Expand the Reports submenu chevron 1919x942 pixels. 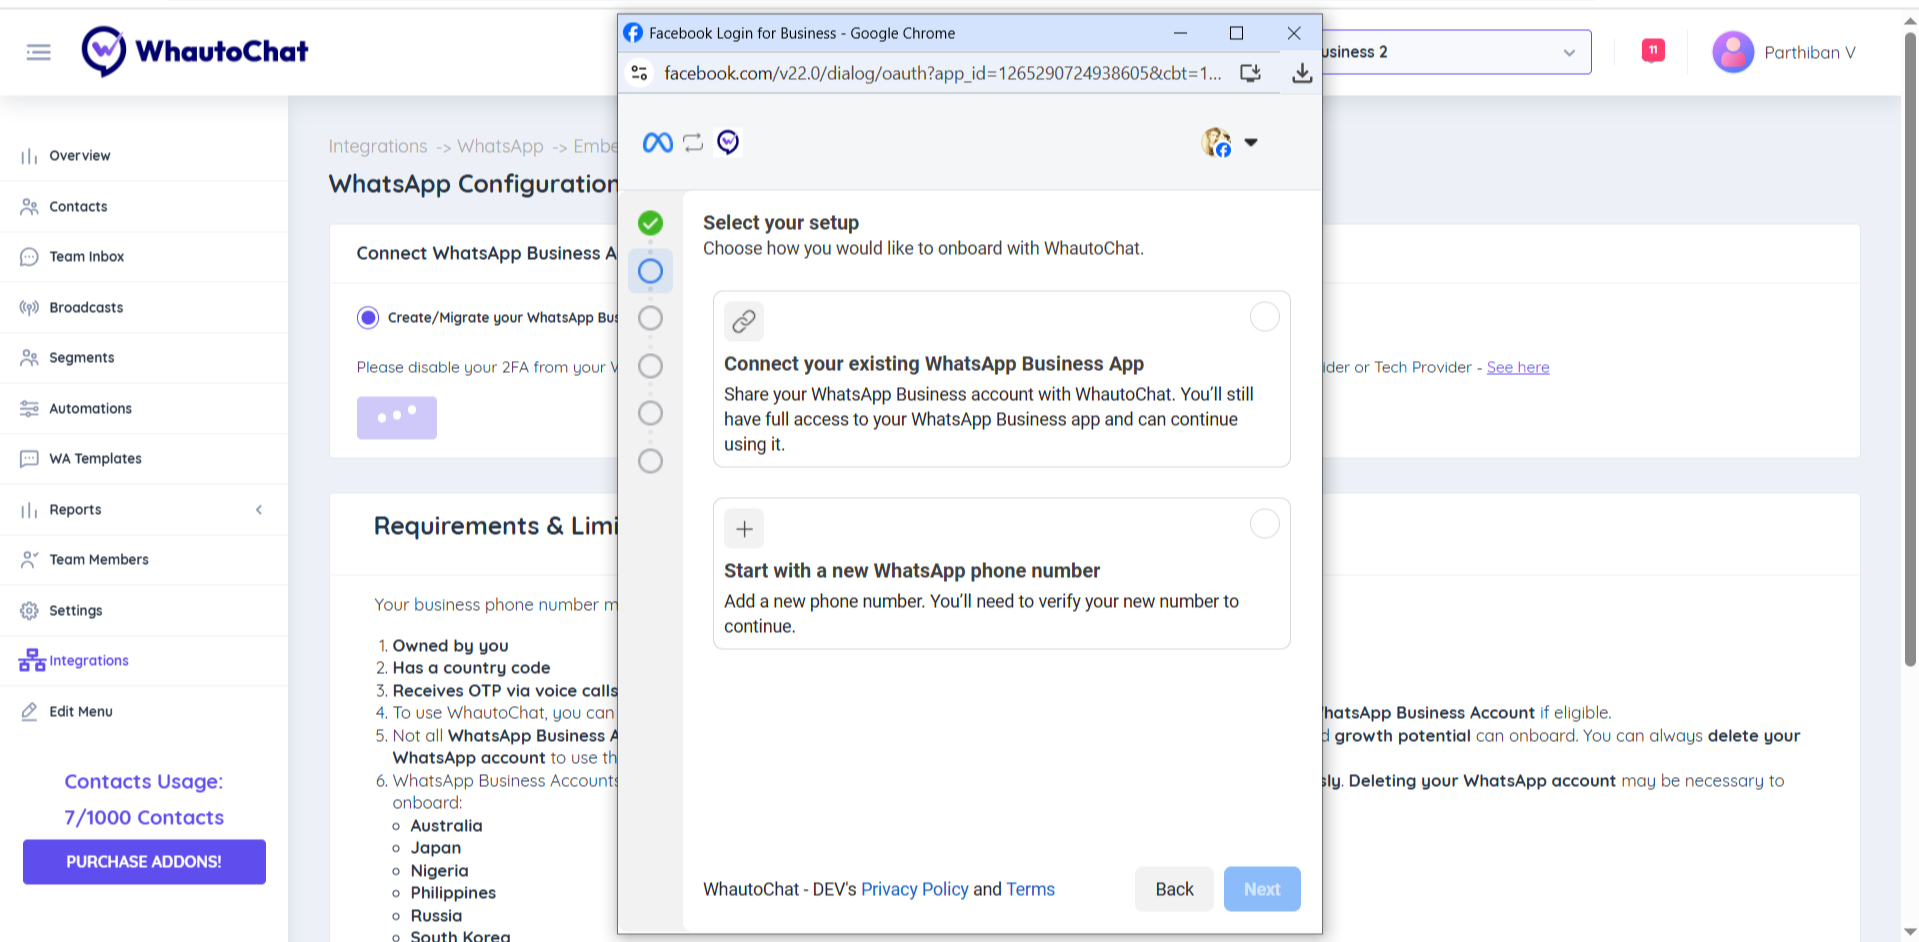(x=259, y=510)
